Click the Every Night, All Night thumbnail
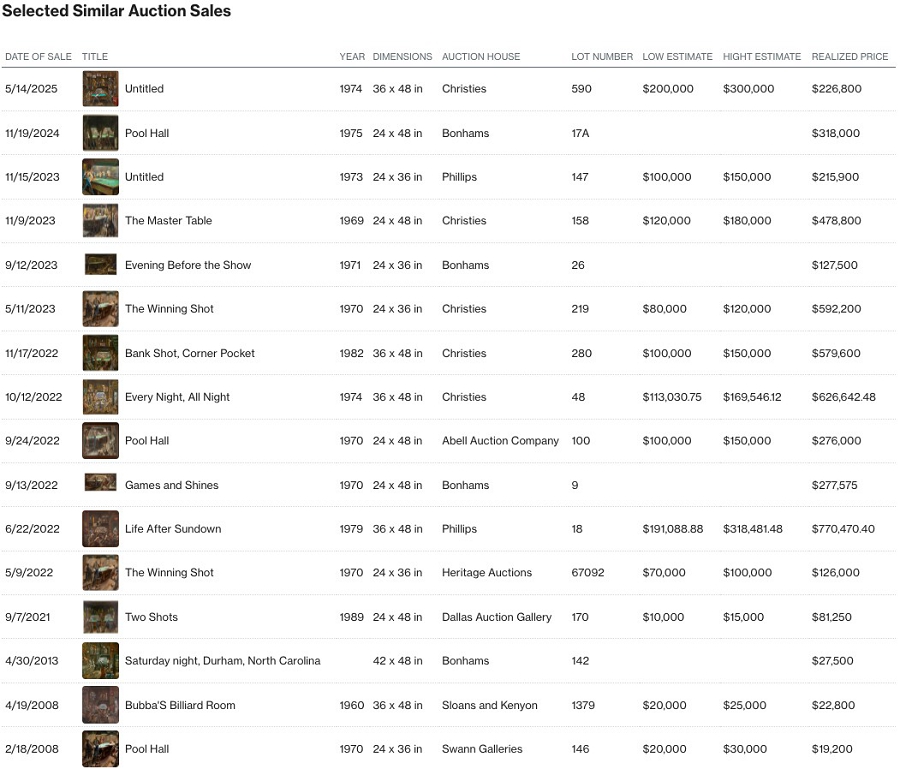Image resolution: width=900 pixels, height=769 pixels. point(100,397)
